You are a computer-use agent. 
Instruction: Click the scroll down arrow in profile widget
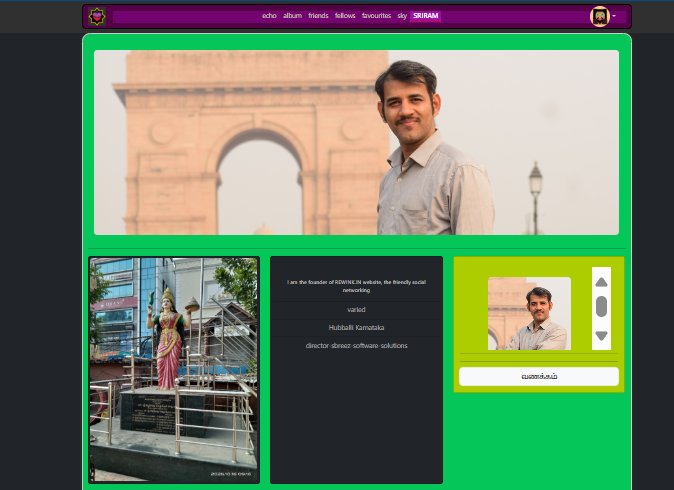click(x=601, y=335)
